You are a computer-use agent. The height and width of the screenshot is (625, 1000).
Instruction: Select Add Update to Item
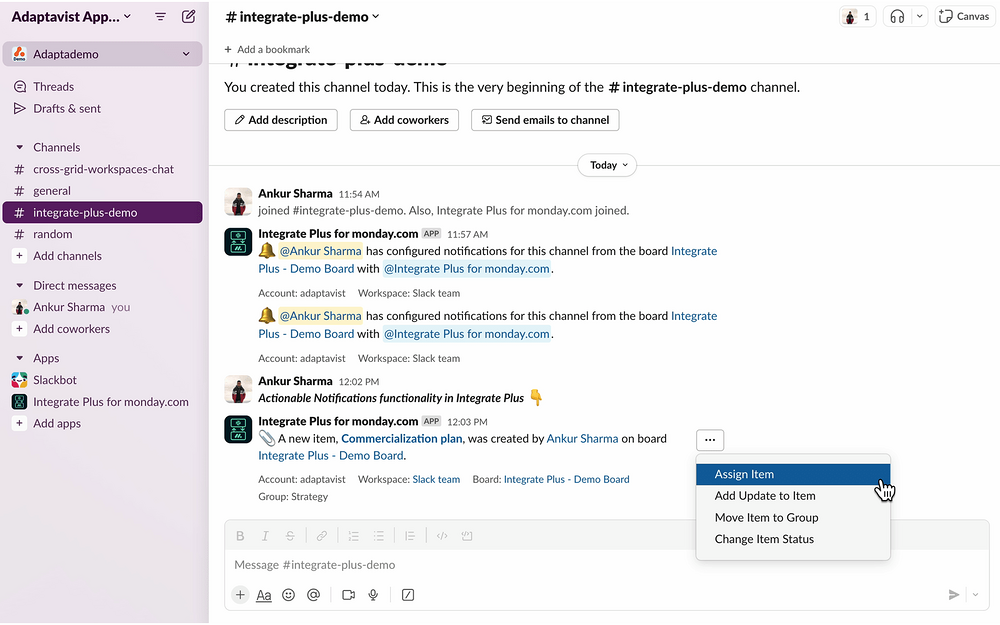793,496
